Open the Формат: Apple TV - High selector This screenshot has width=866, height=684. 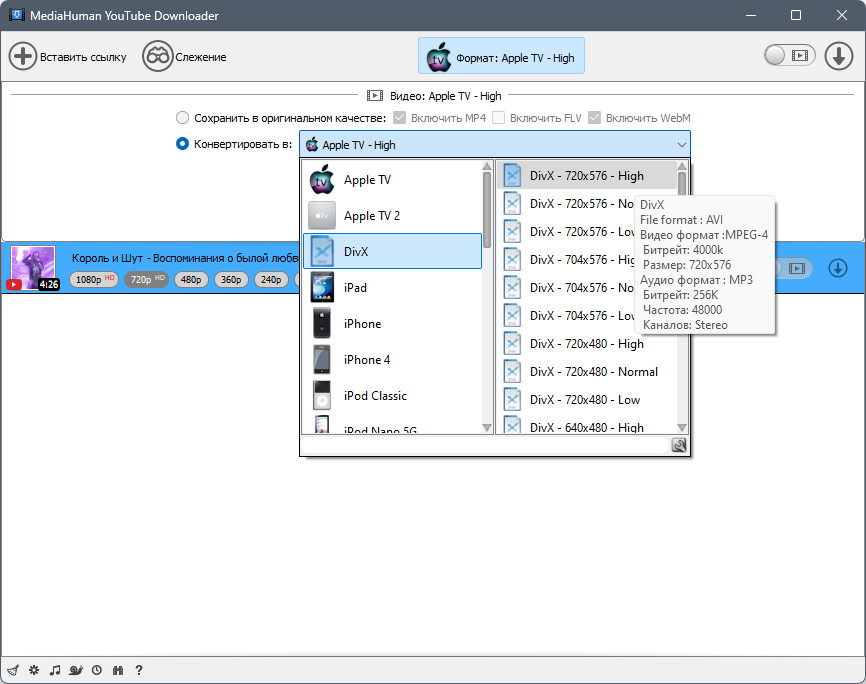[501, 56]
